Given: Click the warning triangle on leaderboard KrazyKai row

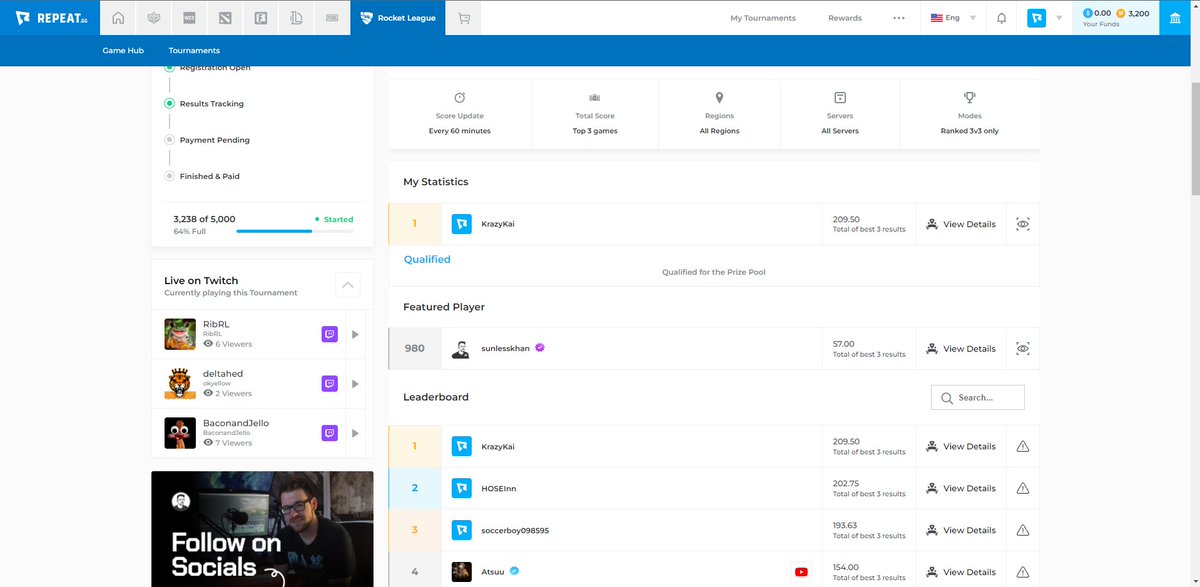Looking at the screenshot, I should (1022, 446).
